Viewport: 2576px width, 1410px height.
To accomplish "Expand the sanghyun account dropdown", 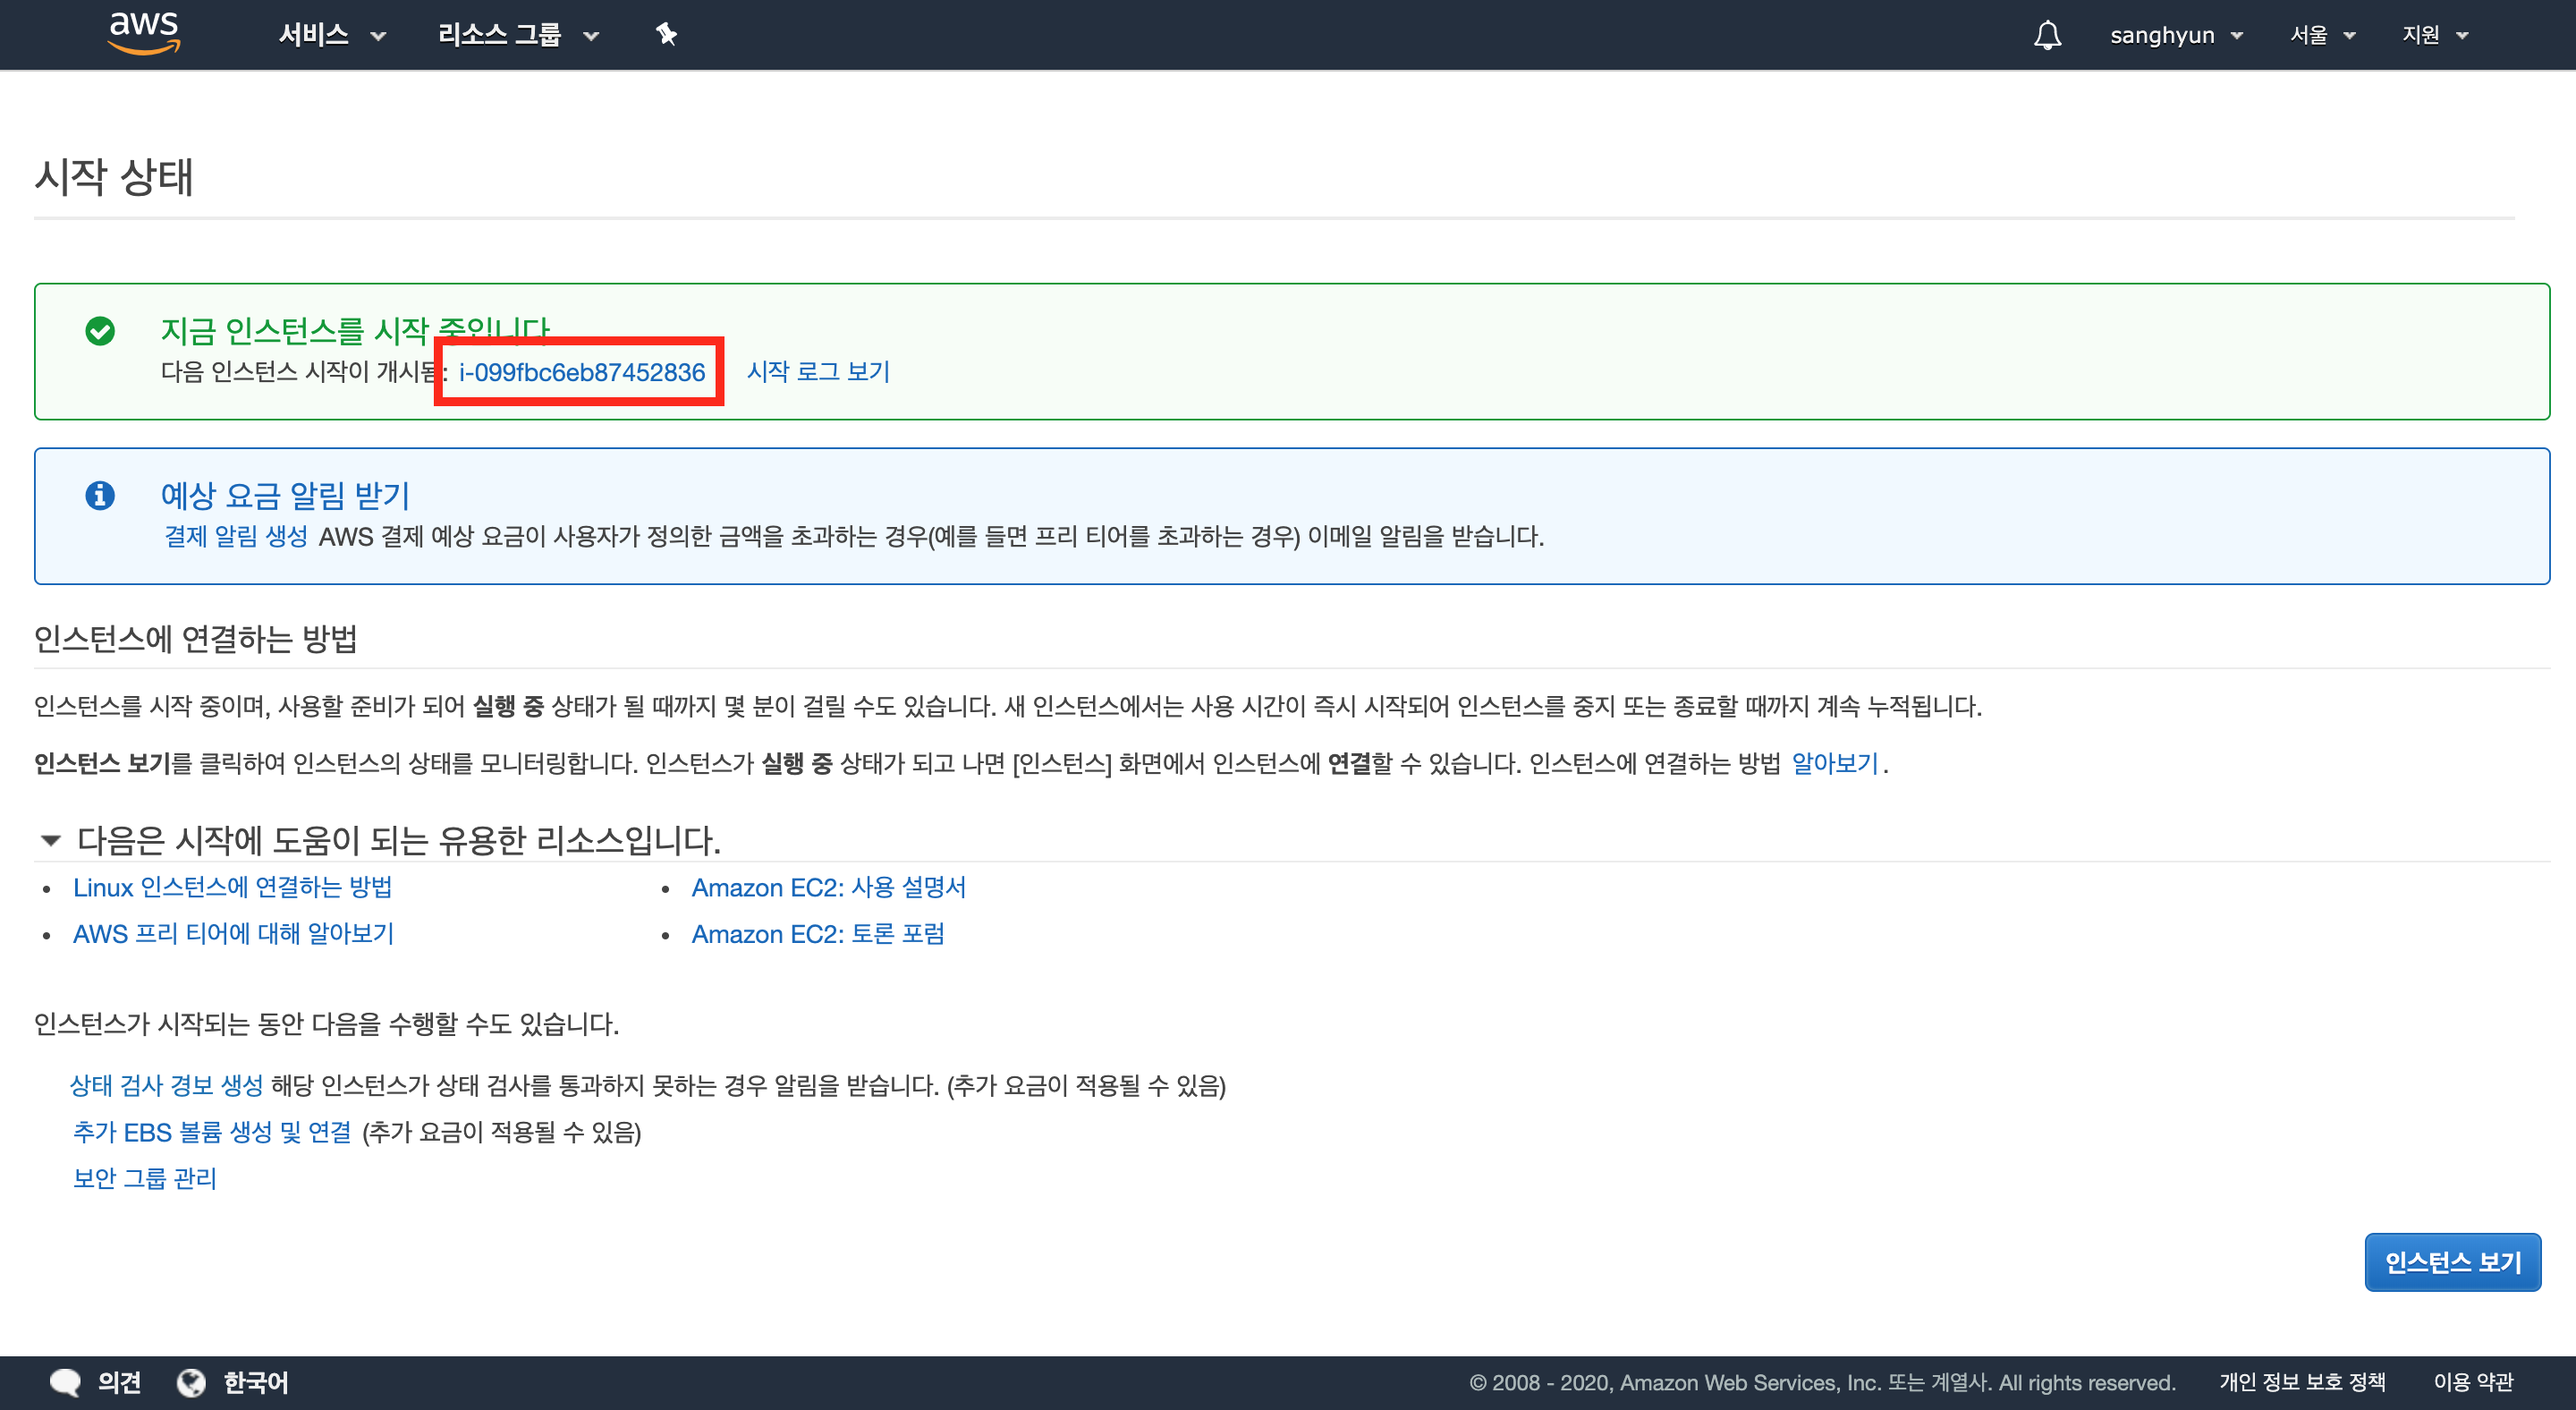I will click(2176, 35).
